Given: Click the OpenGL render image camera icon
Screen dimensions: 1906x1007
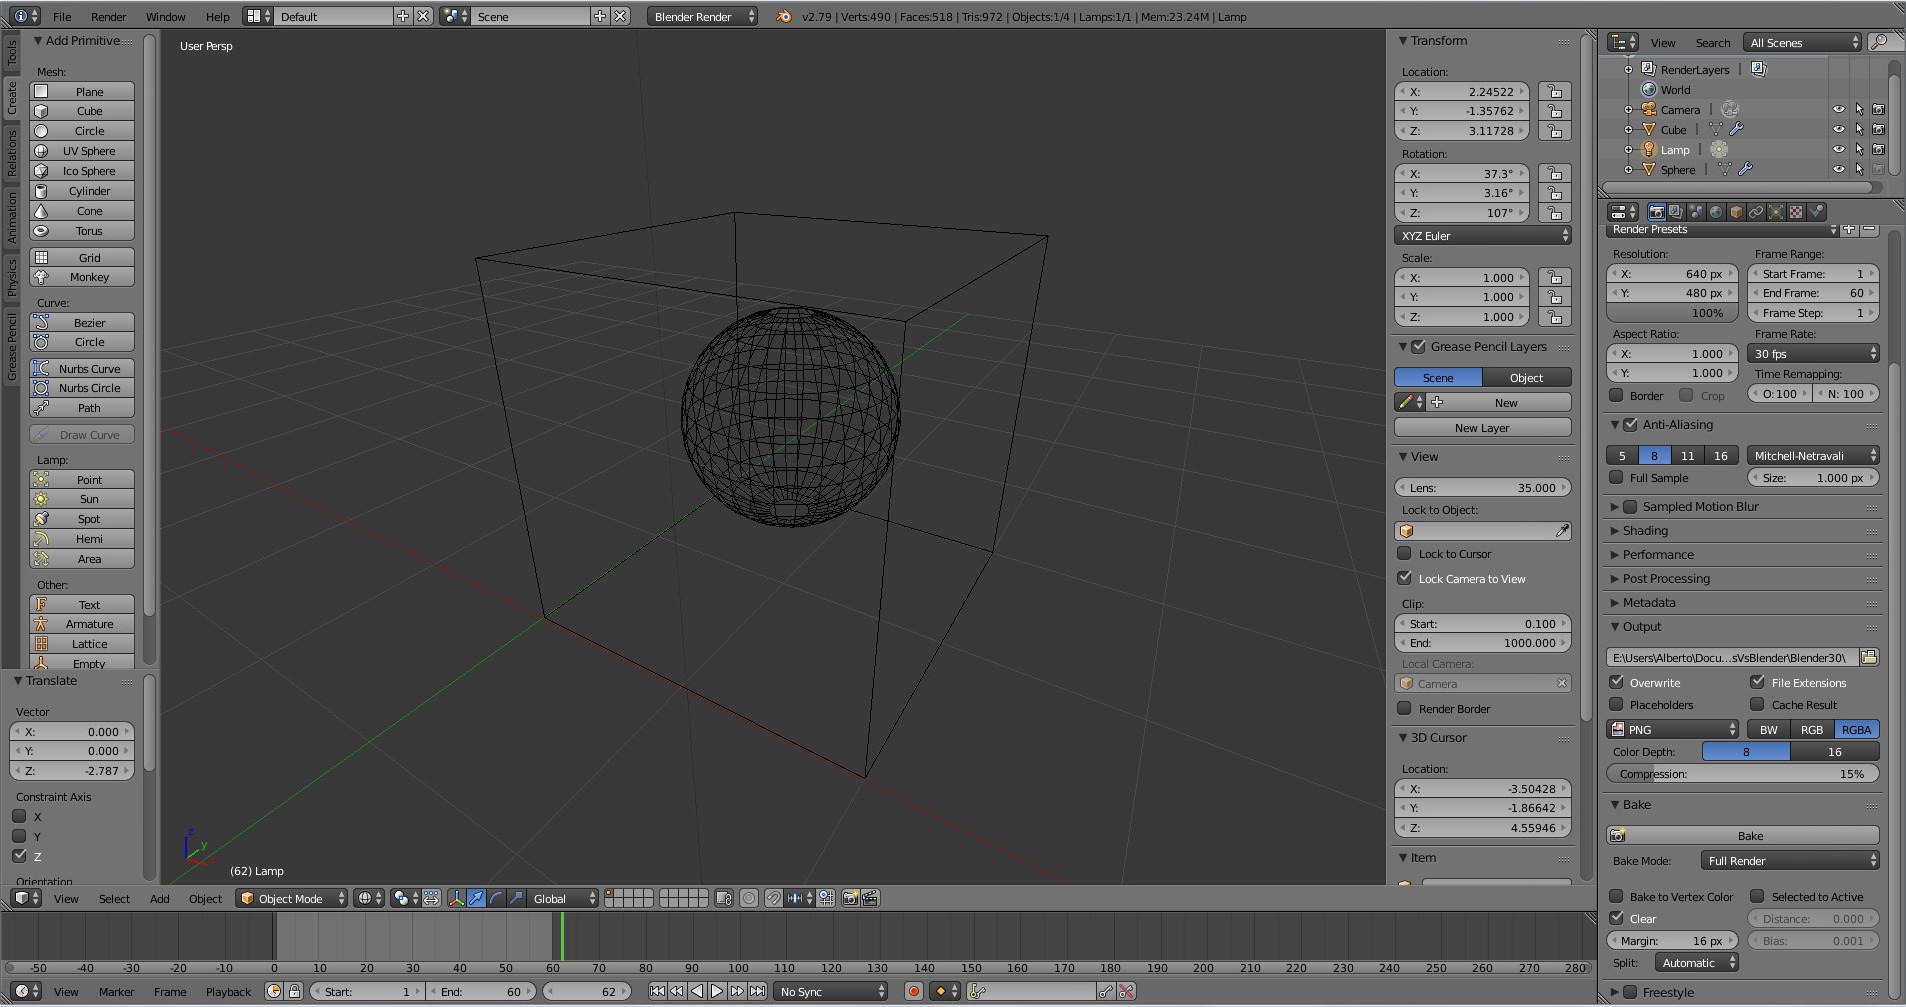Looking at the screenshot, I should [x=850, y=898].
